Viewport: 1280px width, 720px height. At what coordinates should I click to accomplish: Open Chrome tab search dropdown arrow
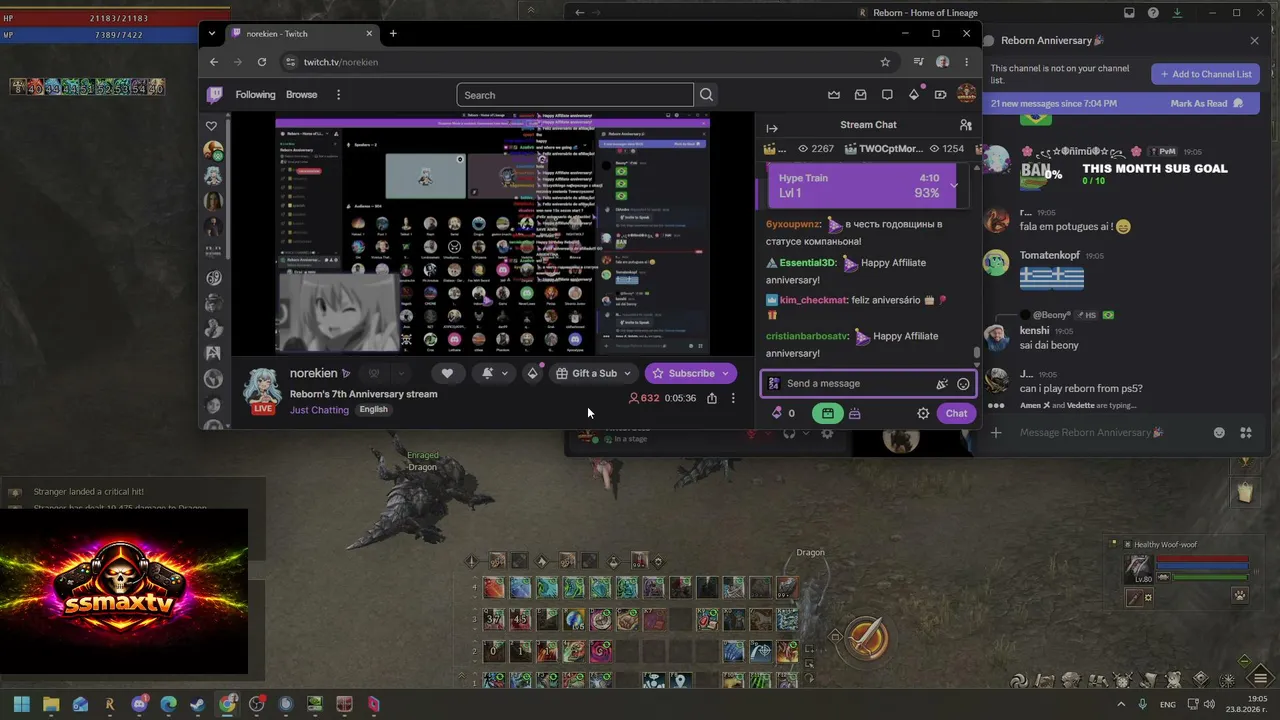[211, 33]
